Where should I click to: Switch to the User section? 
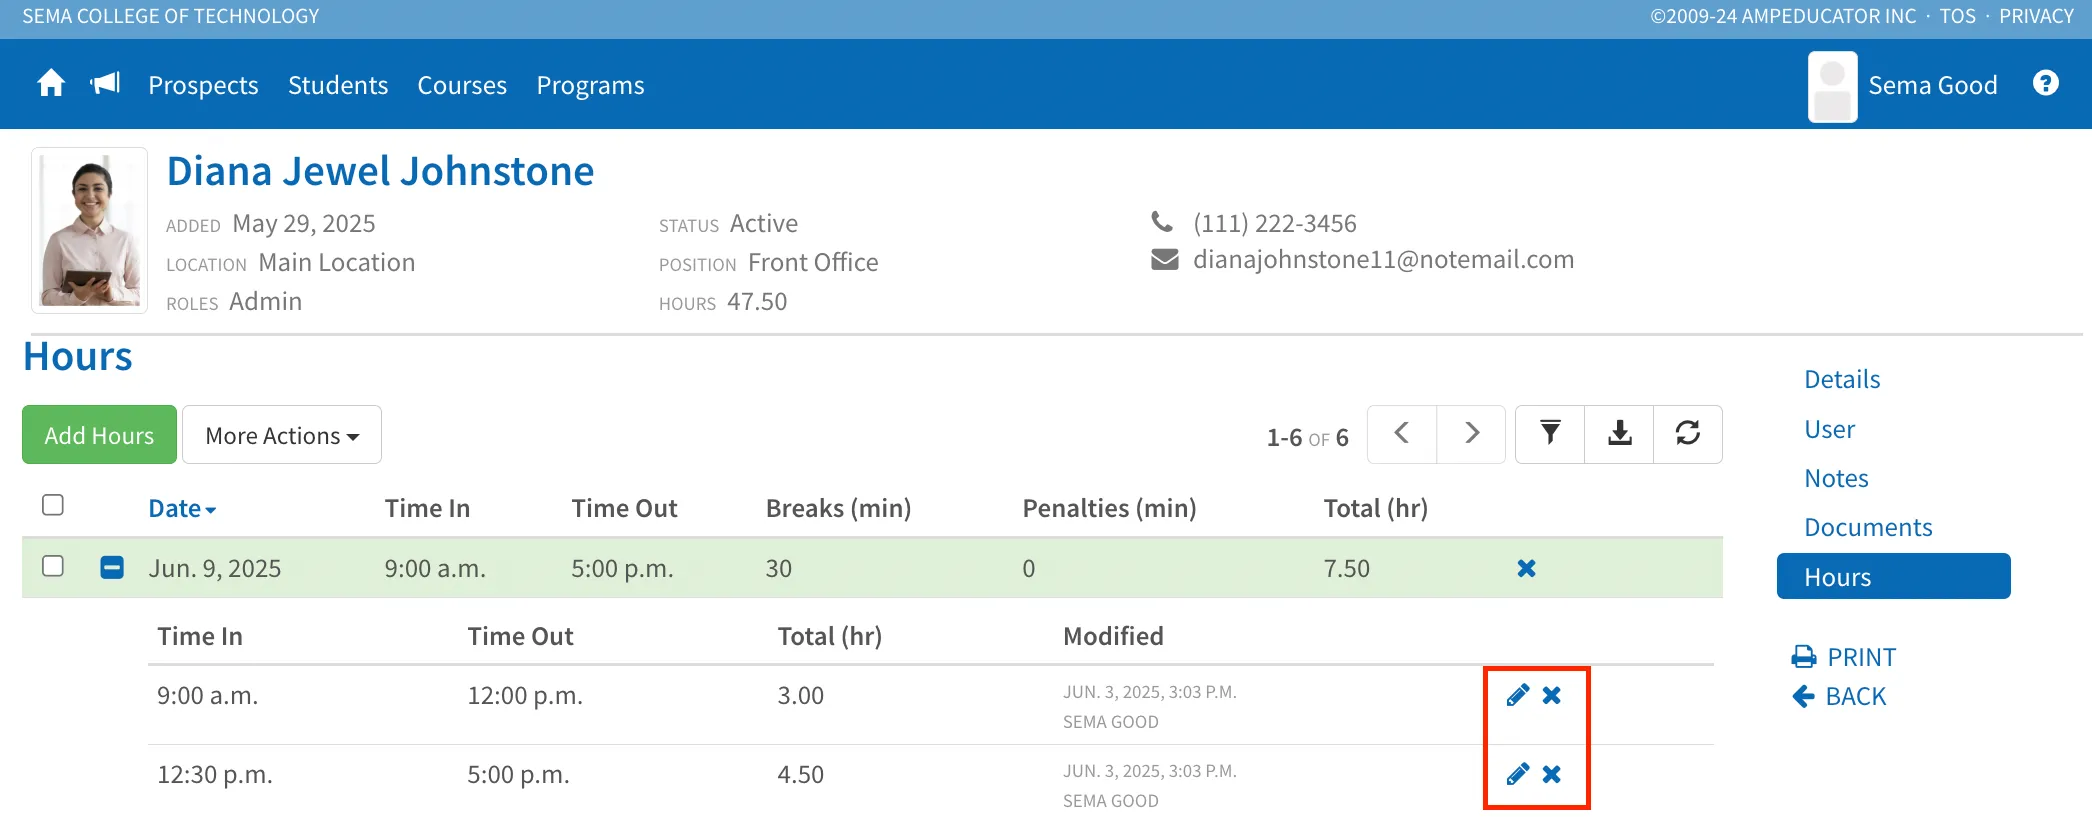point(1830,429)
